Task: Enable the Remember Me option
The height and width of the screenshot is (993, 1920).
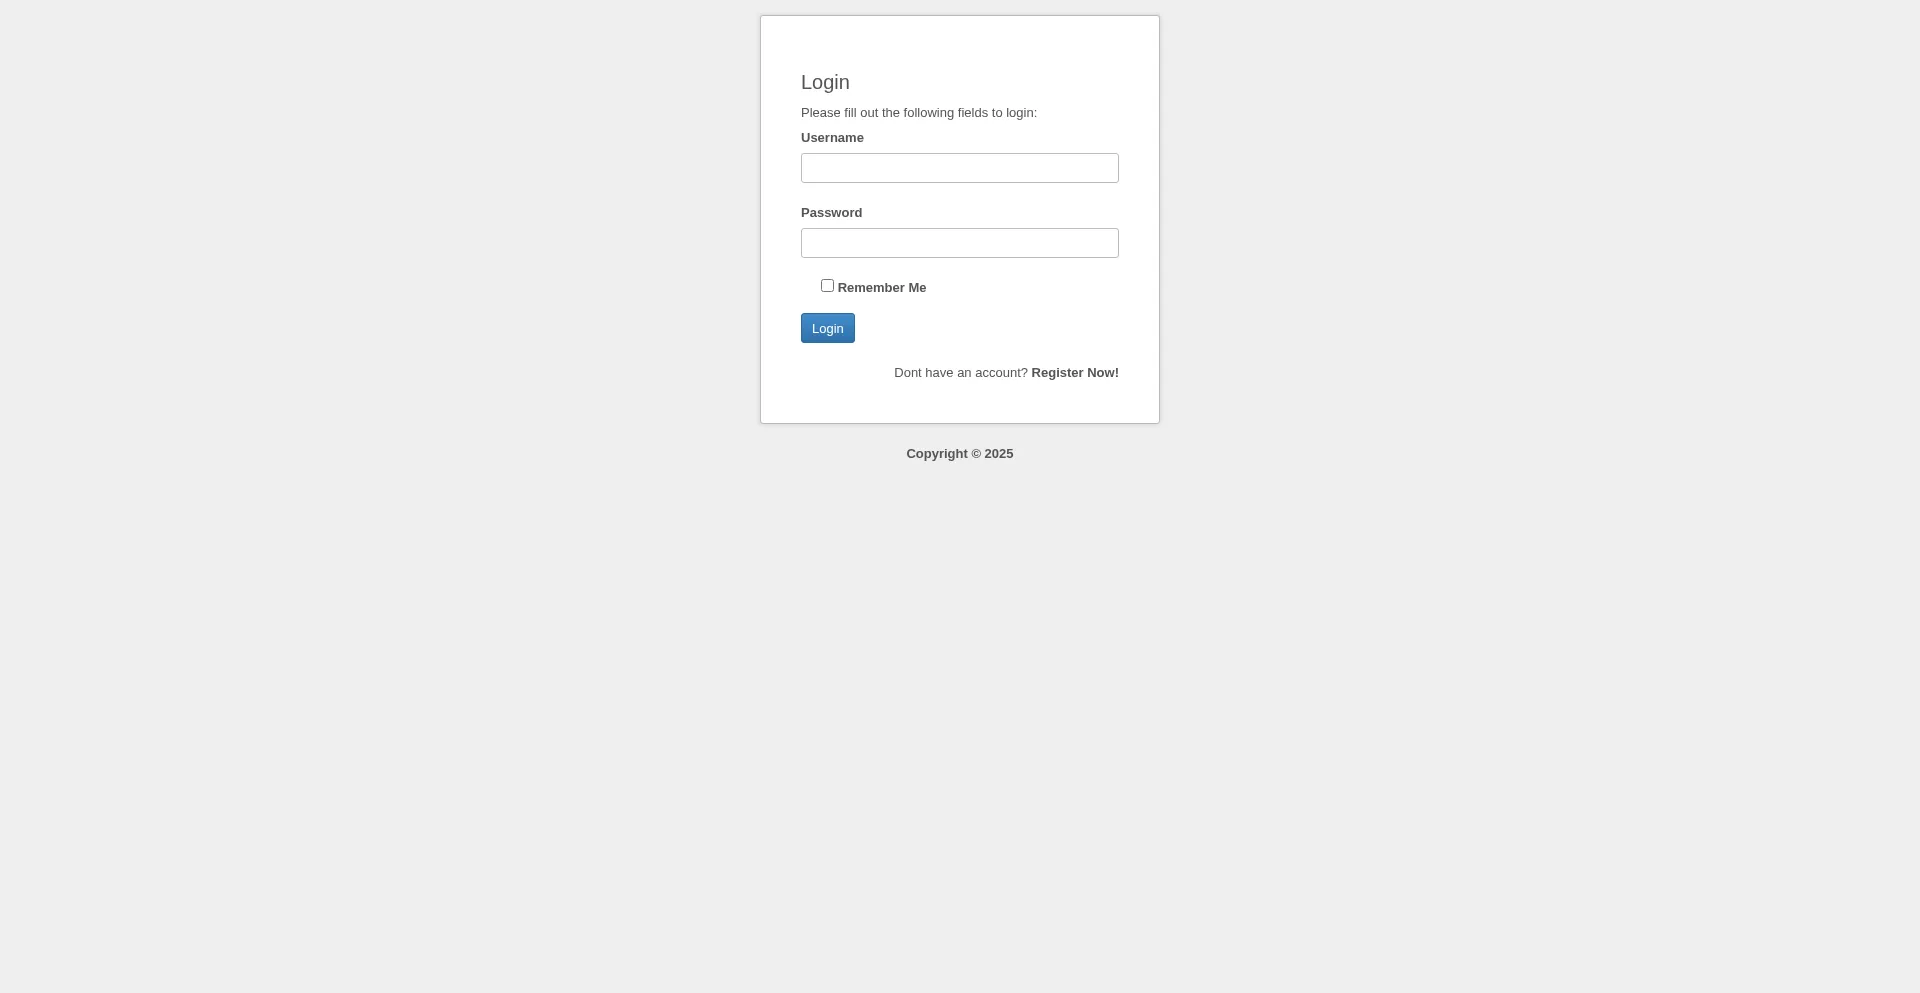Action: [827, 286]
